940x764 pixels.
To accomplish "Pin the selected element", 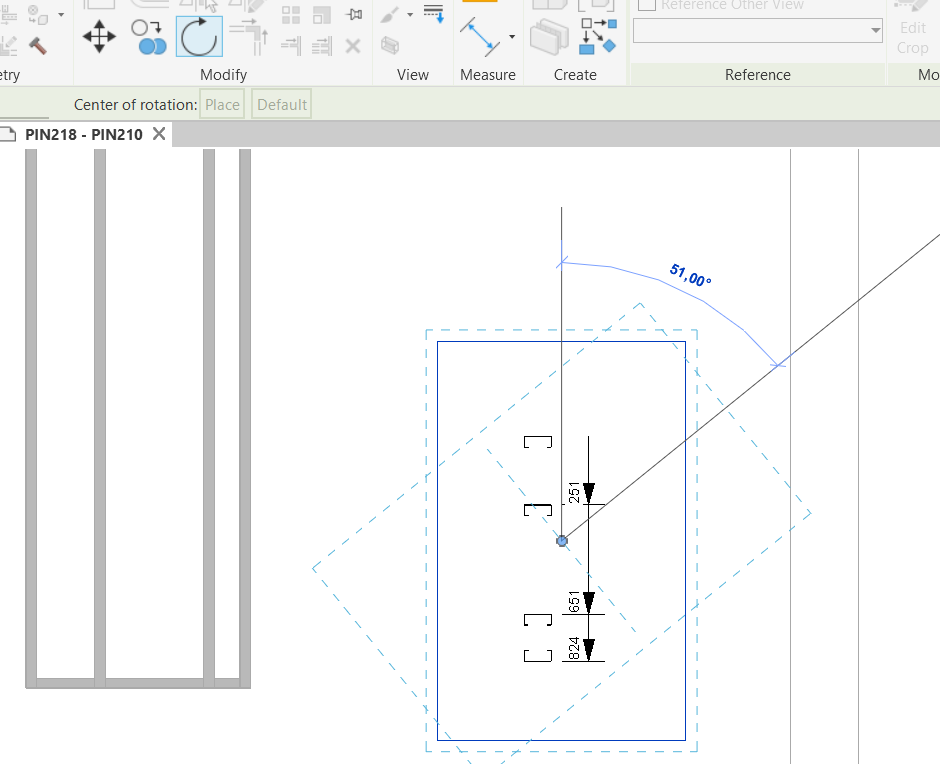I will (x=353, y=14).
